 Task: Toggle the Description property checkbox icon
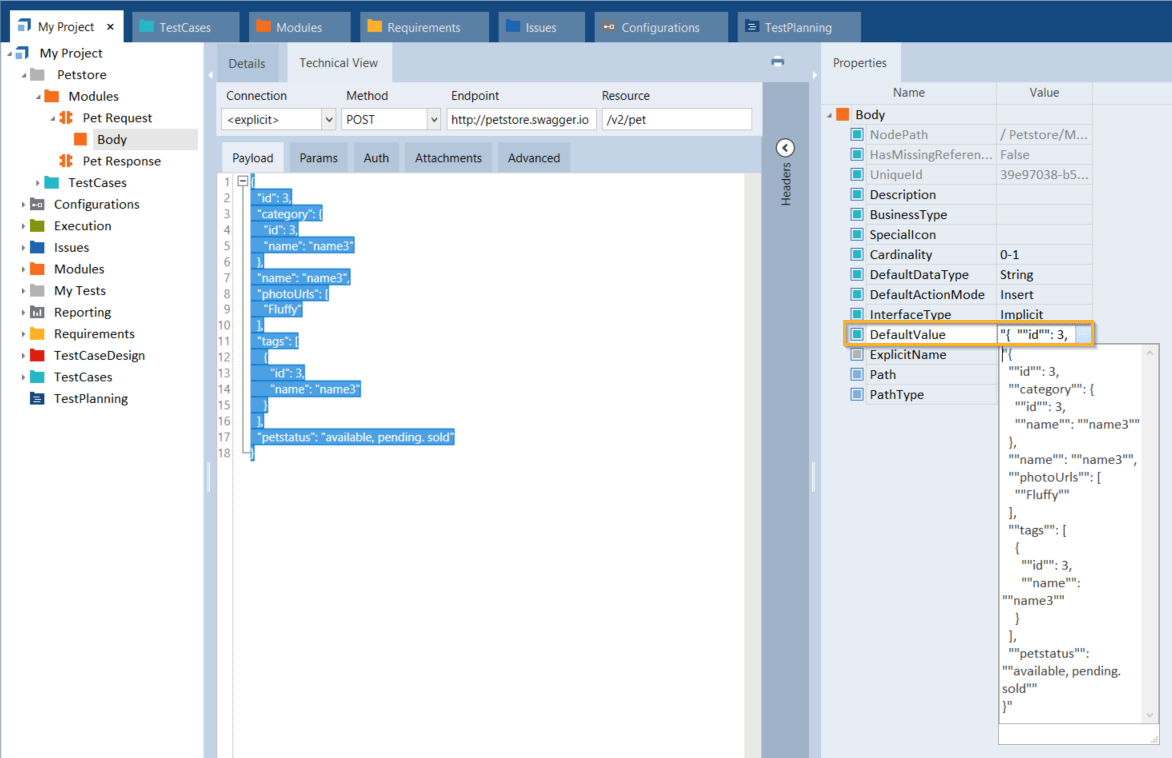(856, 195)
